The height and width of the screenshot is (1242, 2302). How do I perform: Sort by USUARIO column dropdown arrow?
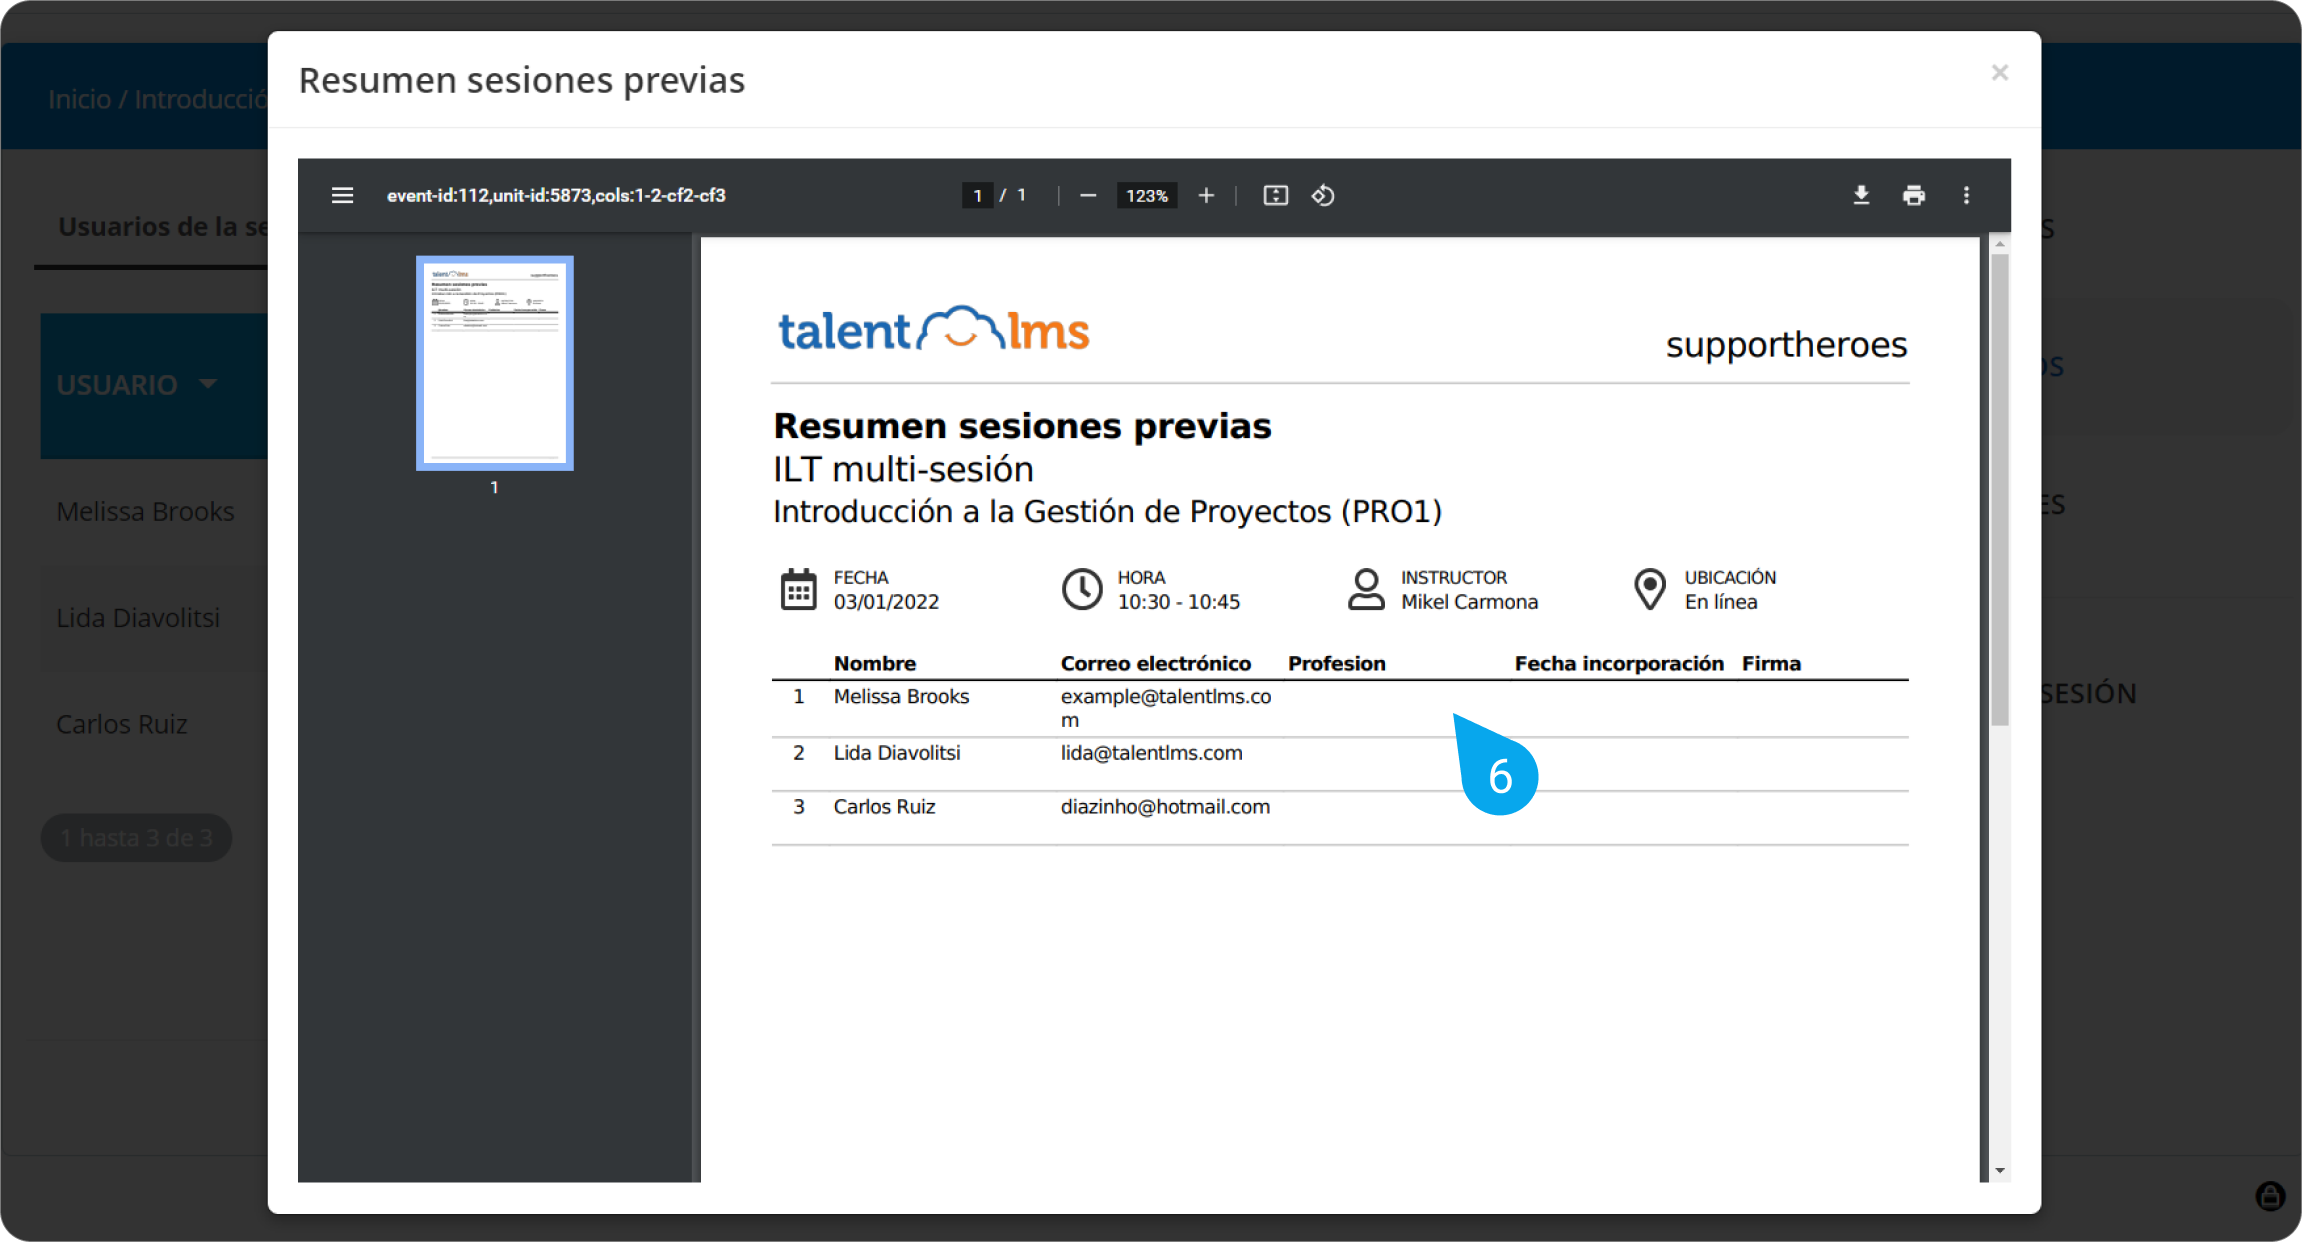208,384
